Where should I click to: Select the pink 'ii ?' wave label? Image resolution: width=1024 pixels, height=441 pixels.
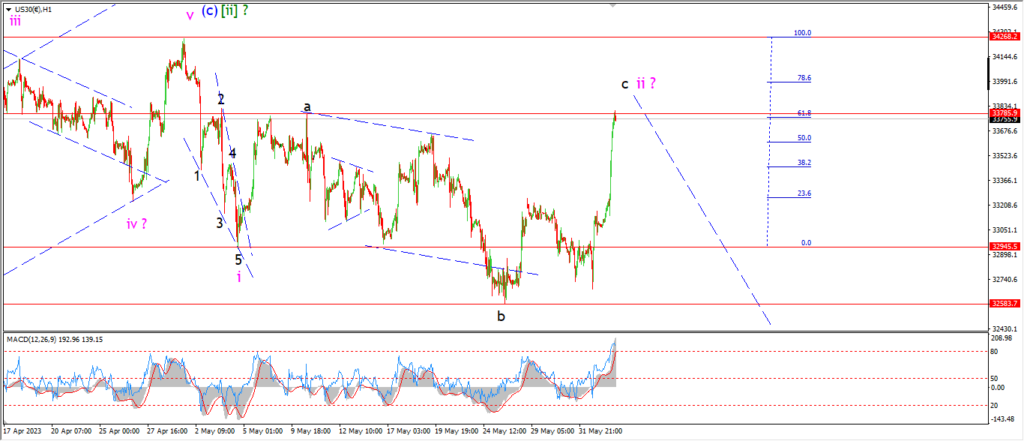pyautogui.click(x=647, y=83)
